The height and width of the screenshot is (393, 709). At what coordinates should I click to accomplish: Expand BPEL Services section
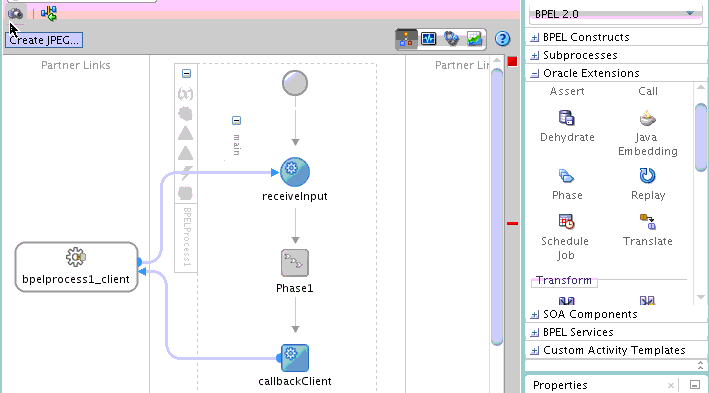coord(535,333)
